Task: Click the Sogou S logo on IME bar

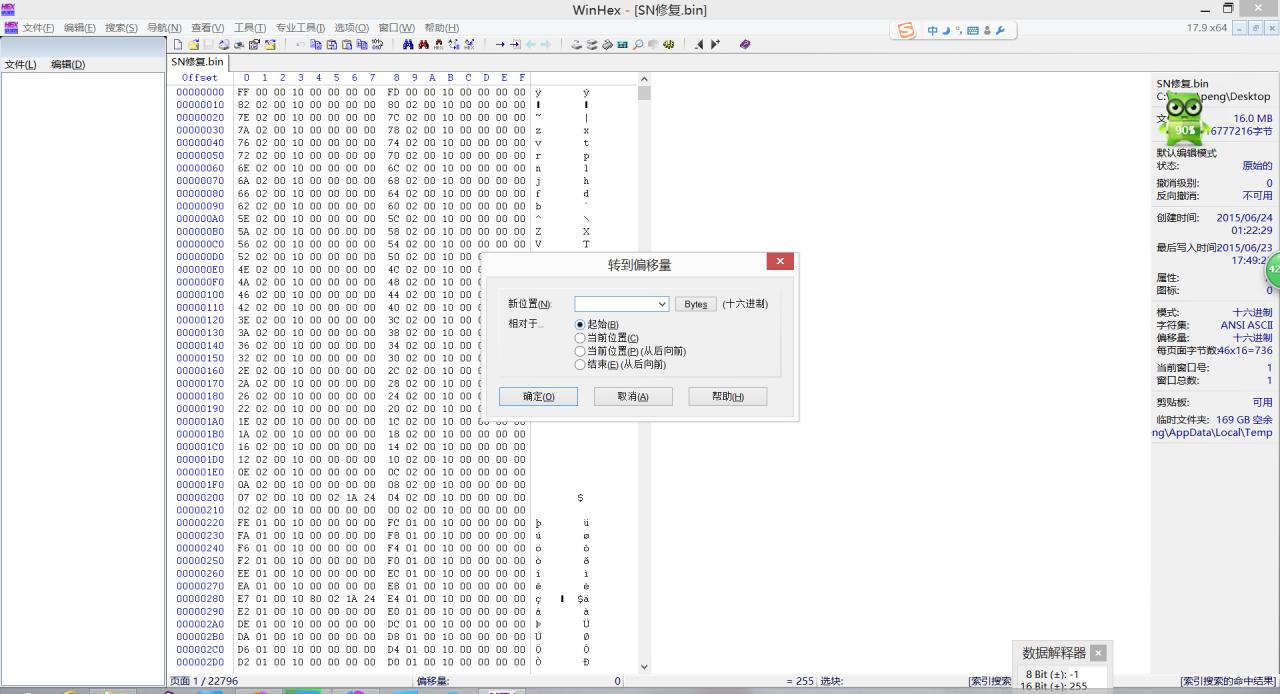Action: point(906,30)
